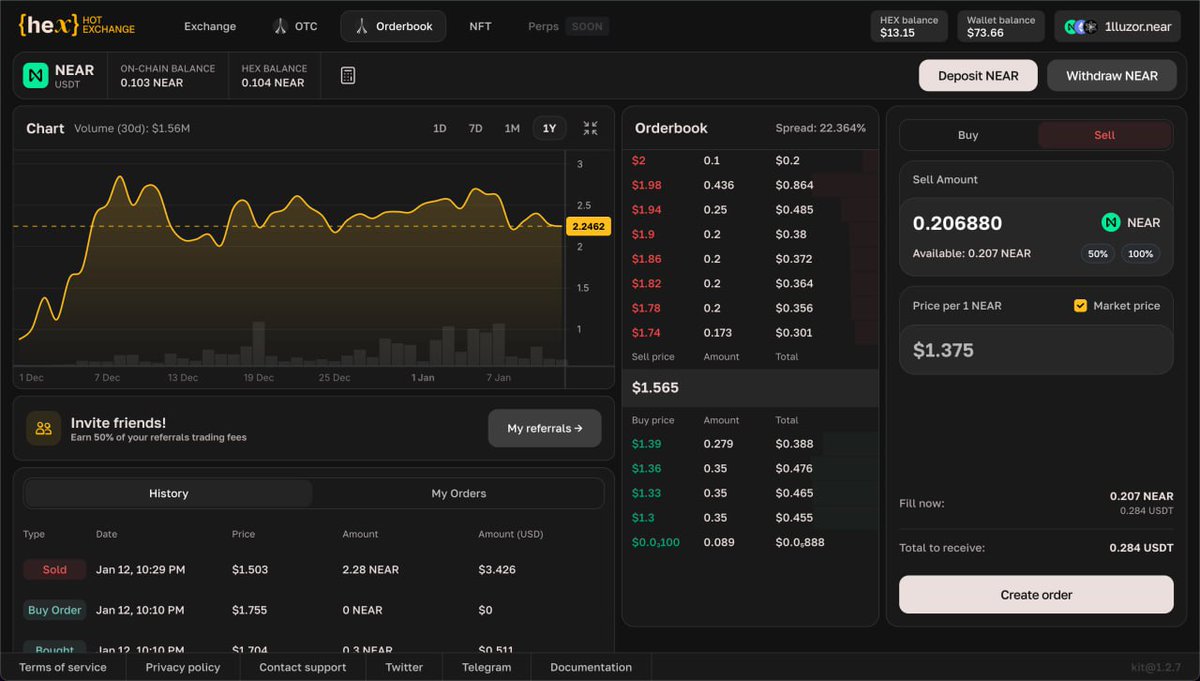Click the chart collapse arrows icon
The image size is (1200, 681).
pos(589,128)
